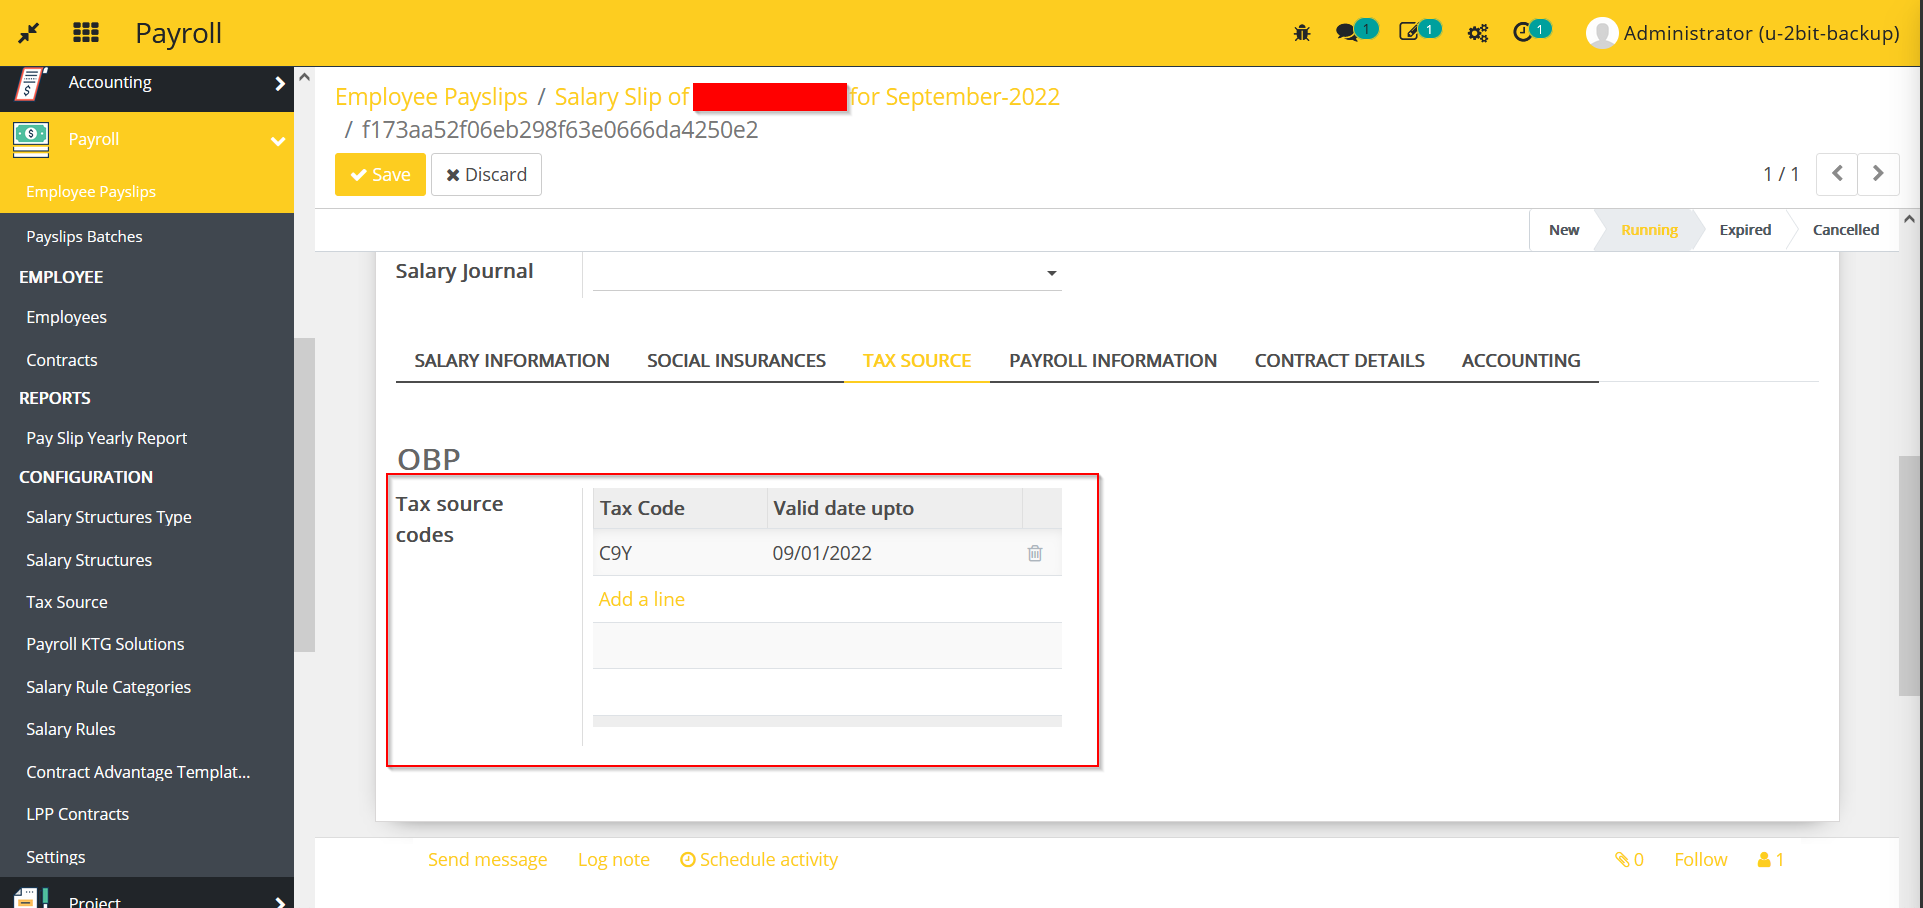Set payslip status to Cancelled
This screenshot has height=908, width=1923.
(1843, 229)
